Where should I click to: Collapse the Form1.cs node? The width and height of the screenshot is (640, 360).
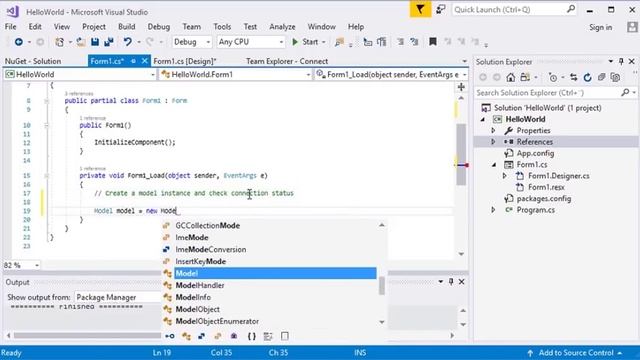pos(494,164)
